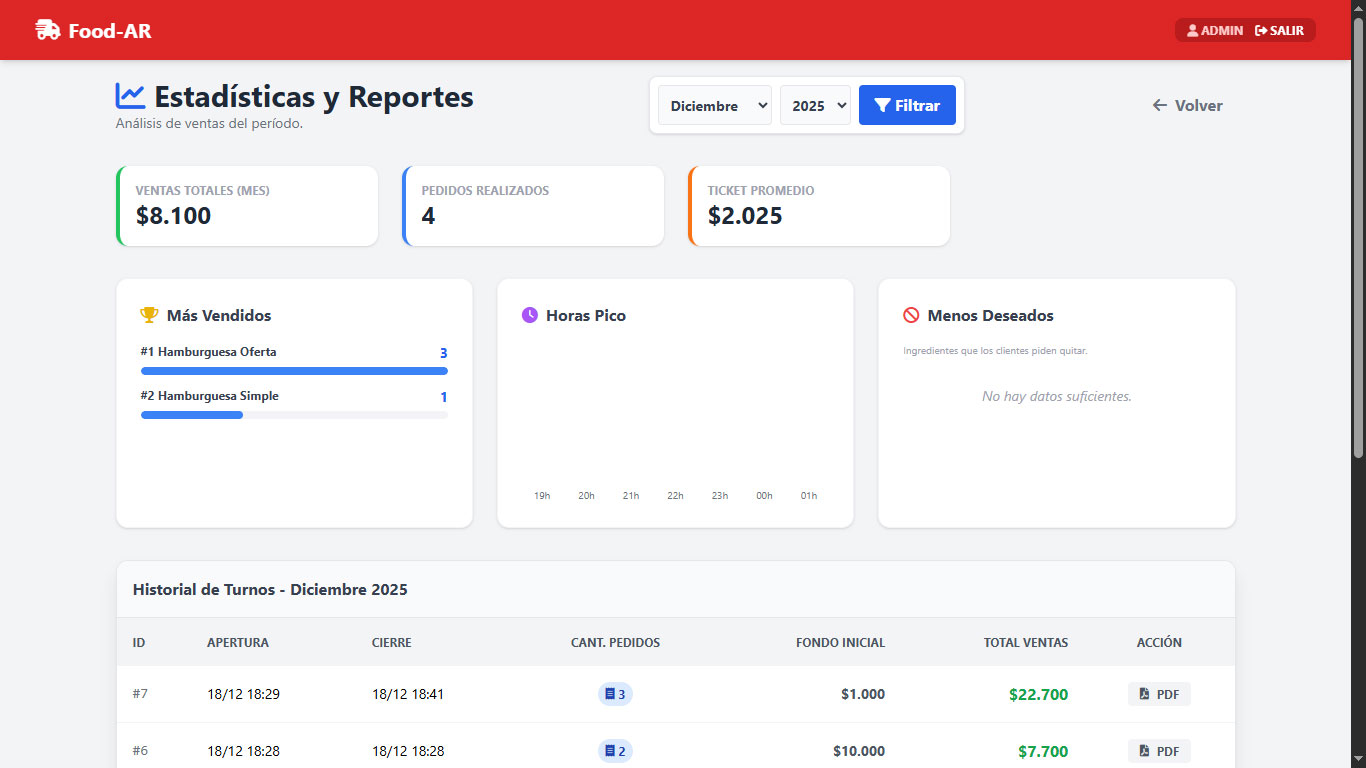This screenshot has height=768, width=1366.
Task: Click the order count badge for shift #7
Action: (x=615, y=694)
